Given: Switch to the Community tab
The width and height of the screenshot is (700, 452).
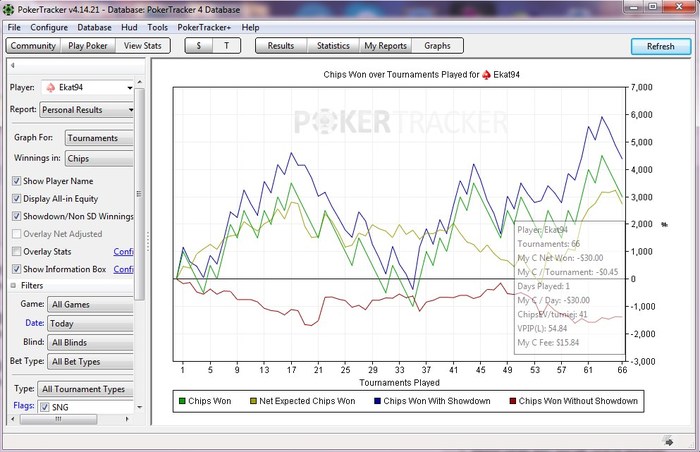Looking at the screenshot, I should [33, 46].
